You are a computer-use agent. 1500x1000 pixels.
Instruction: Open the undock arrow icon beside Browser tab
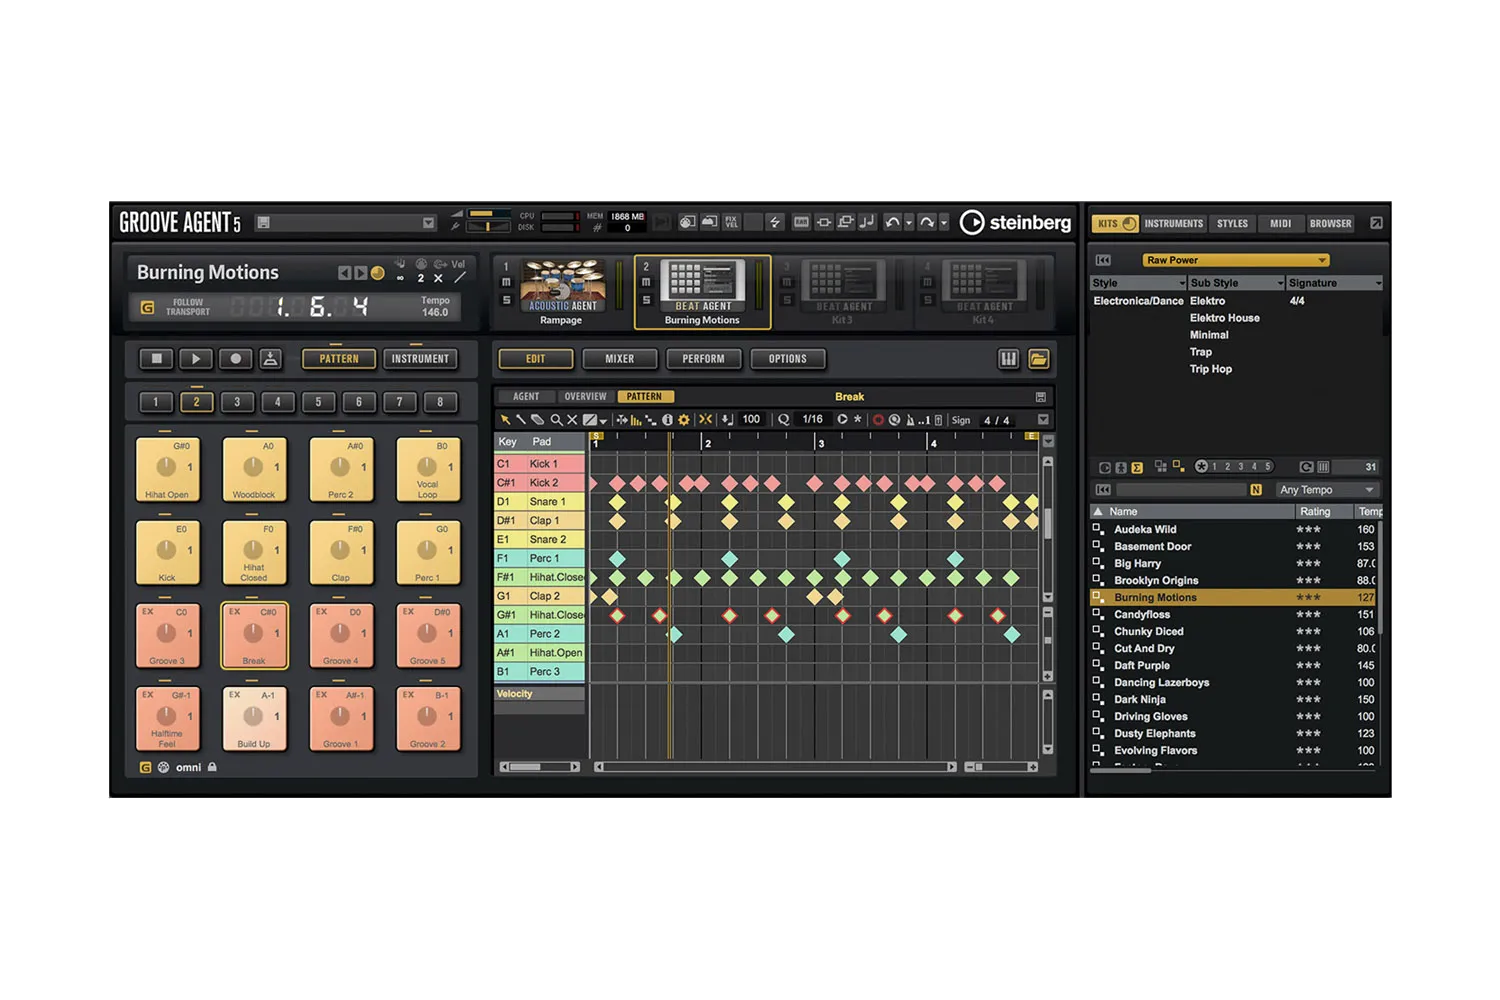[1376, 223]
